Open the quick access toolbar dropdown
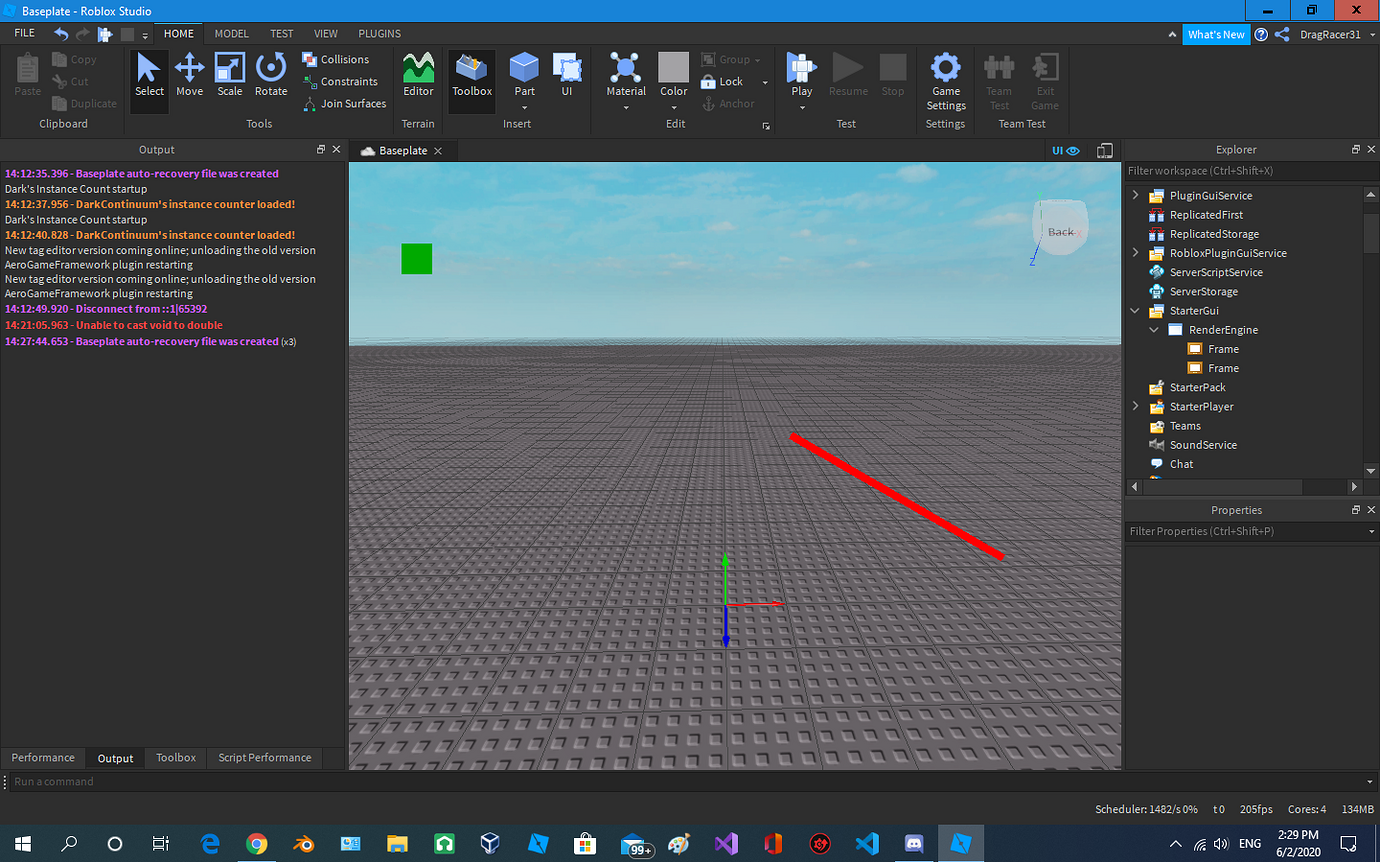This screenshot has width=1380, height=862. pos(145,35)
